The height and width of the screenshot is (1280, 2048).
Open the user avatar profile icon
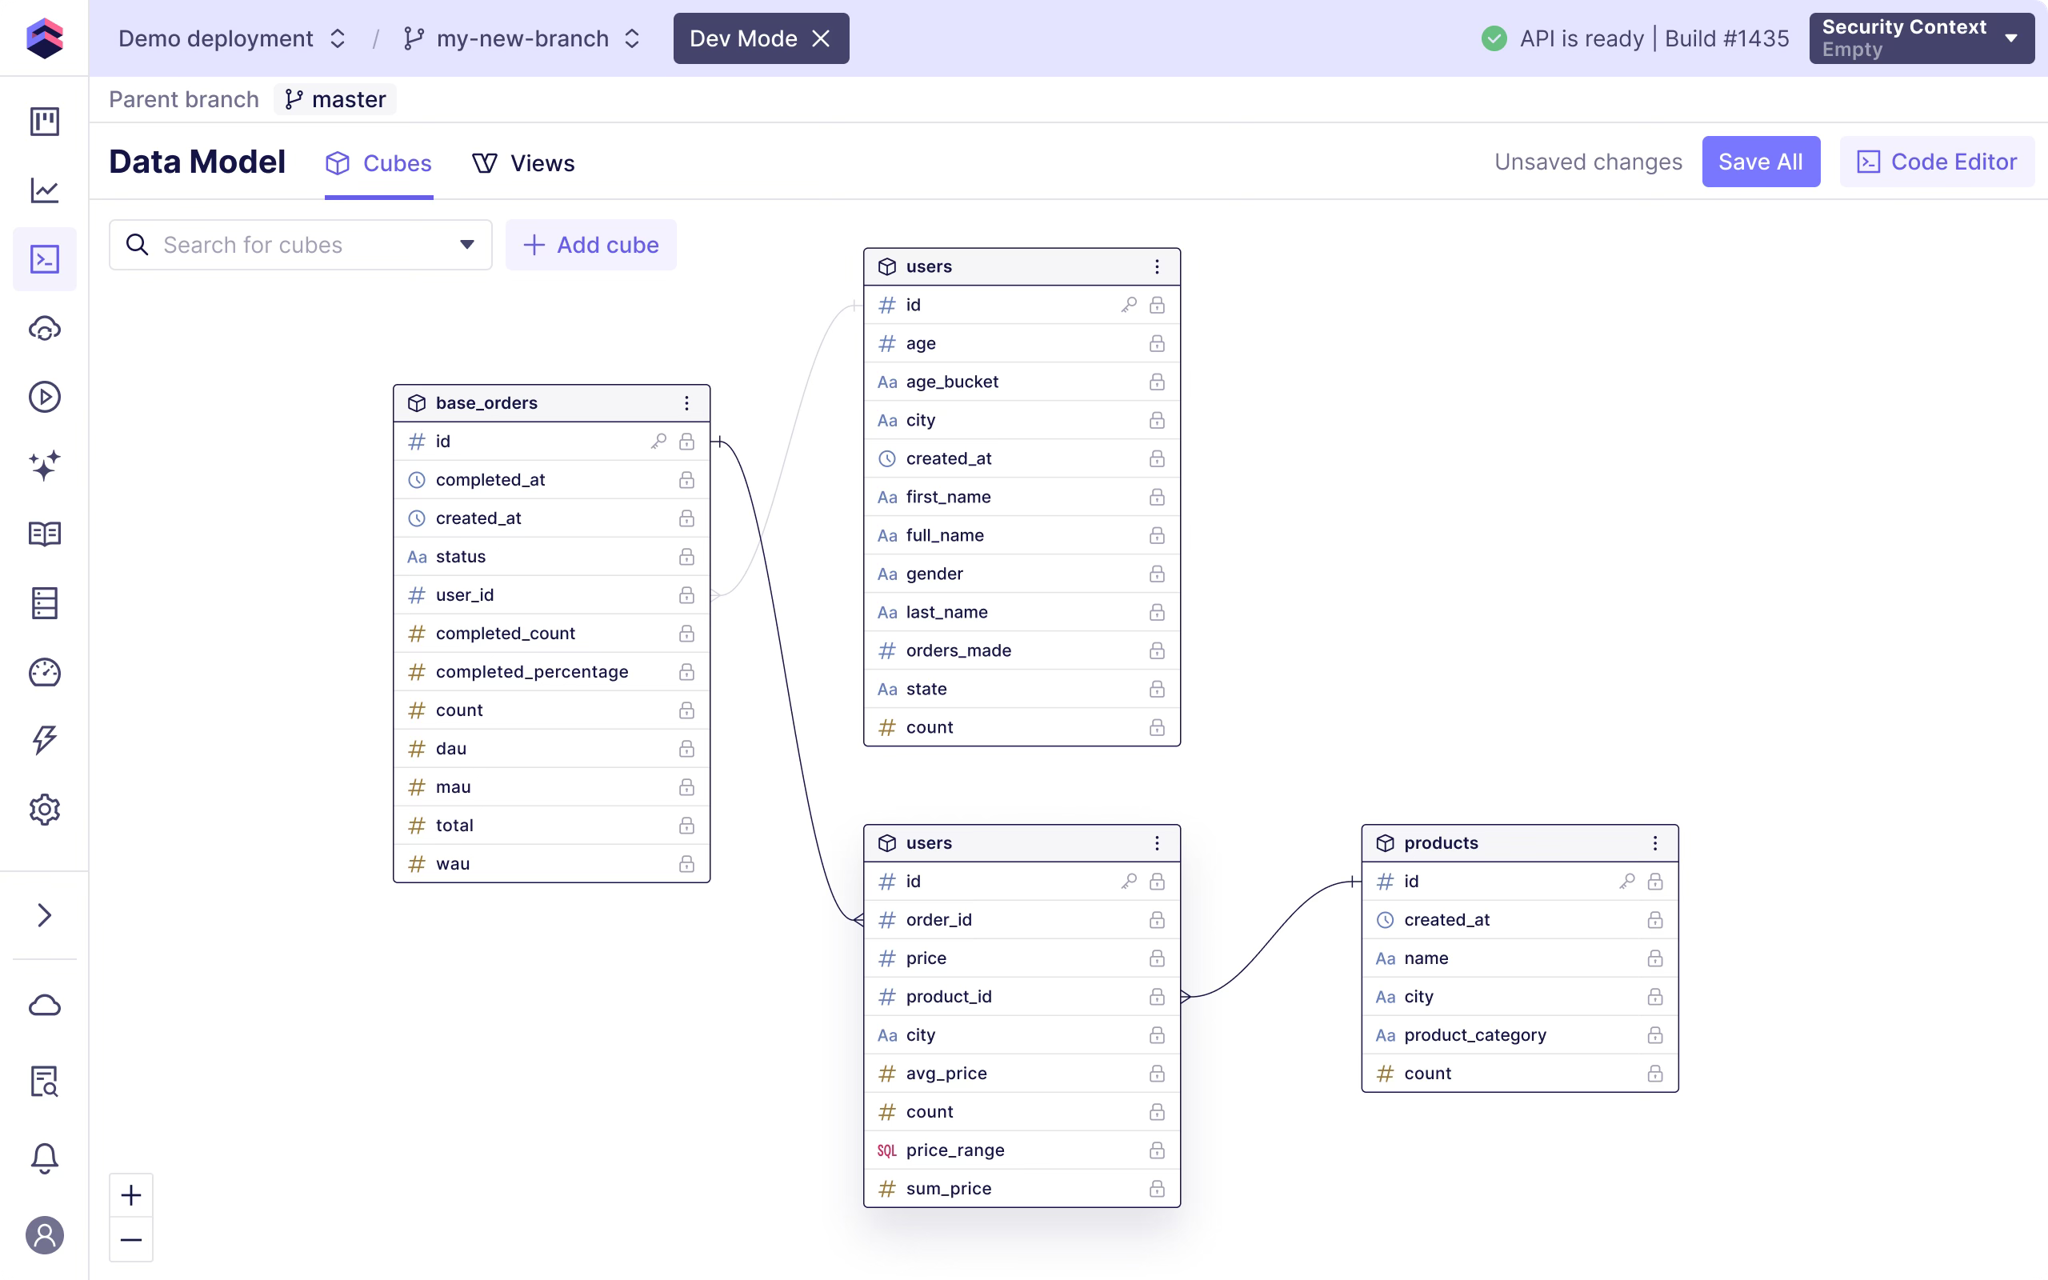pyautogui.click(x=44, y=1235)
